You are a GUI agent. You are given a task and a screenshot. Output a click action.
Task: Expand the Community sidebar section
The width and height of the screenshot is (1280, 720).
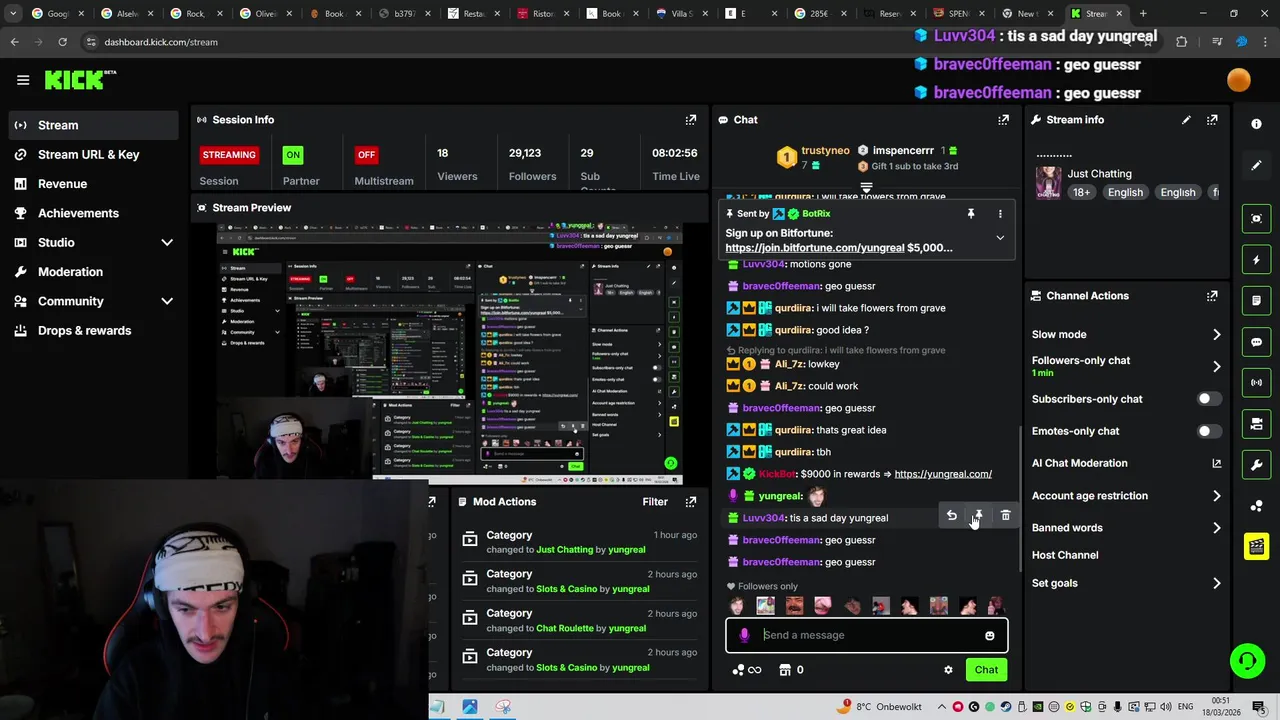click(x=167, y=301)
